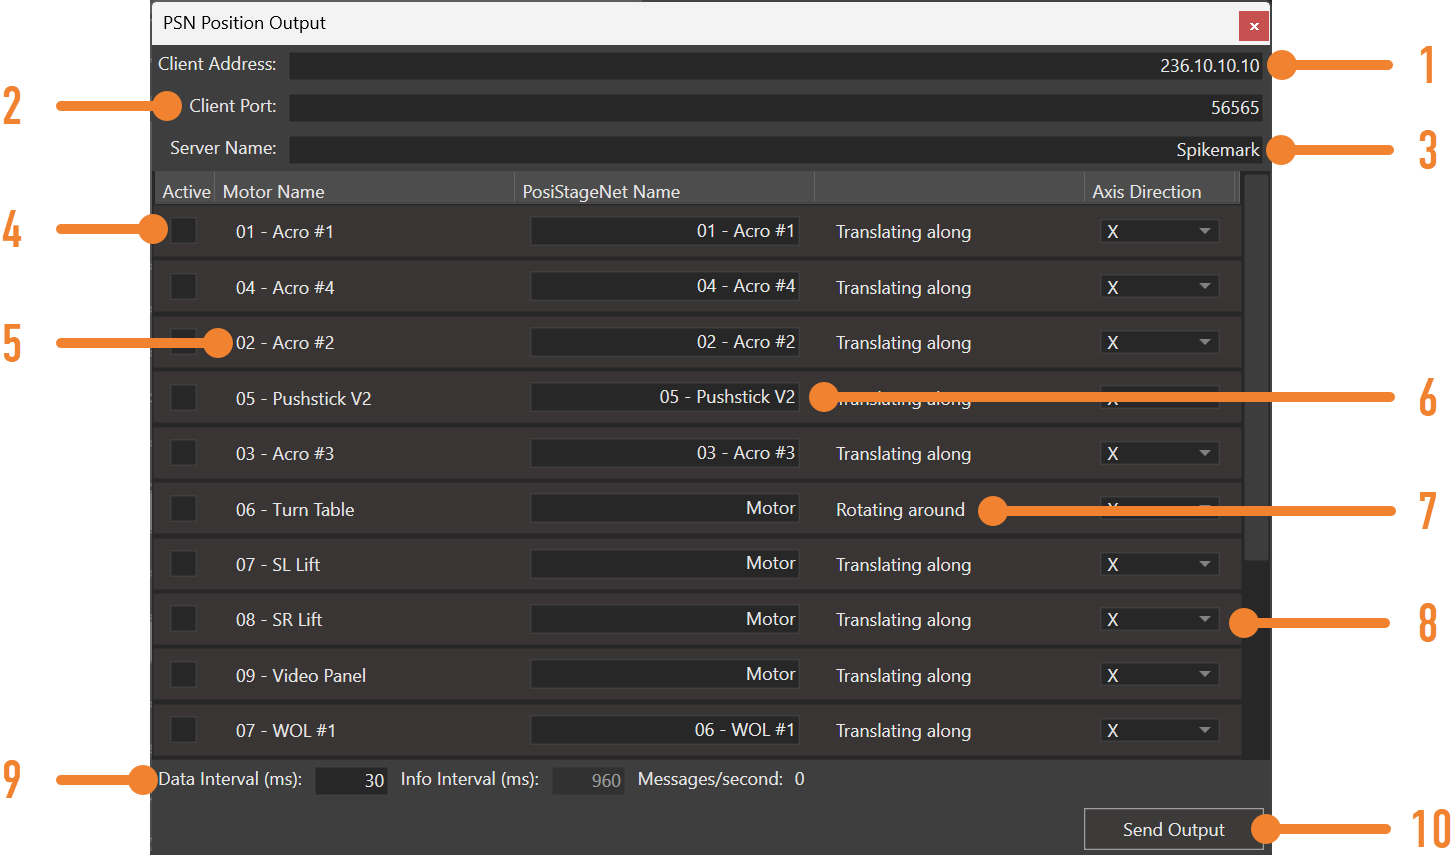This screenshot has width=1454, height=855.
Task: Enable Active for 02 - Acro #2
Action: [x=183, y=342]
